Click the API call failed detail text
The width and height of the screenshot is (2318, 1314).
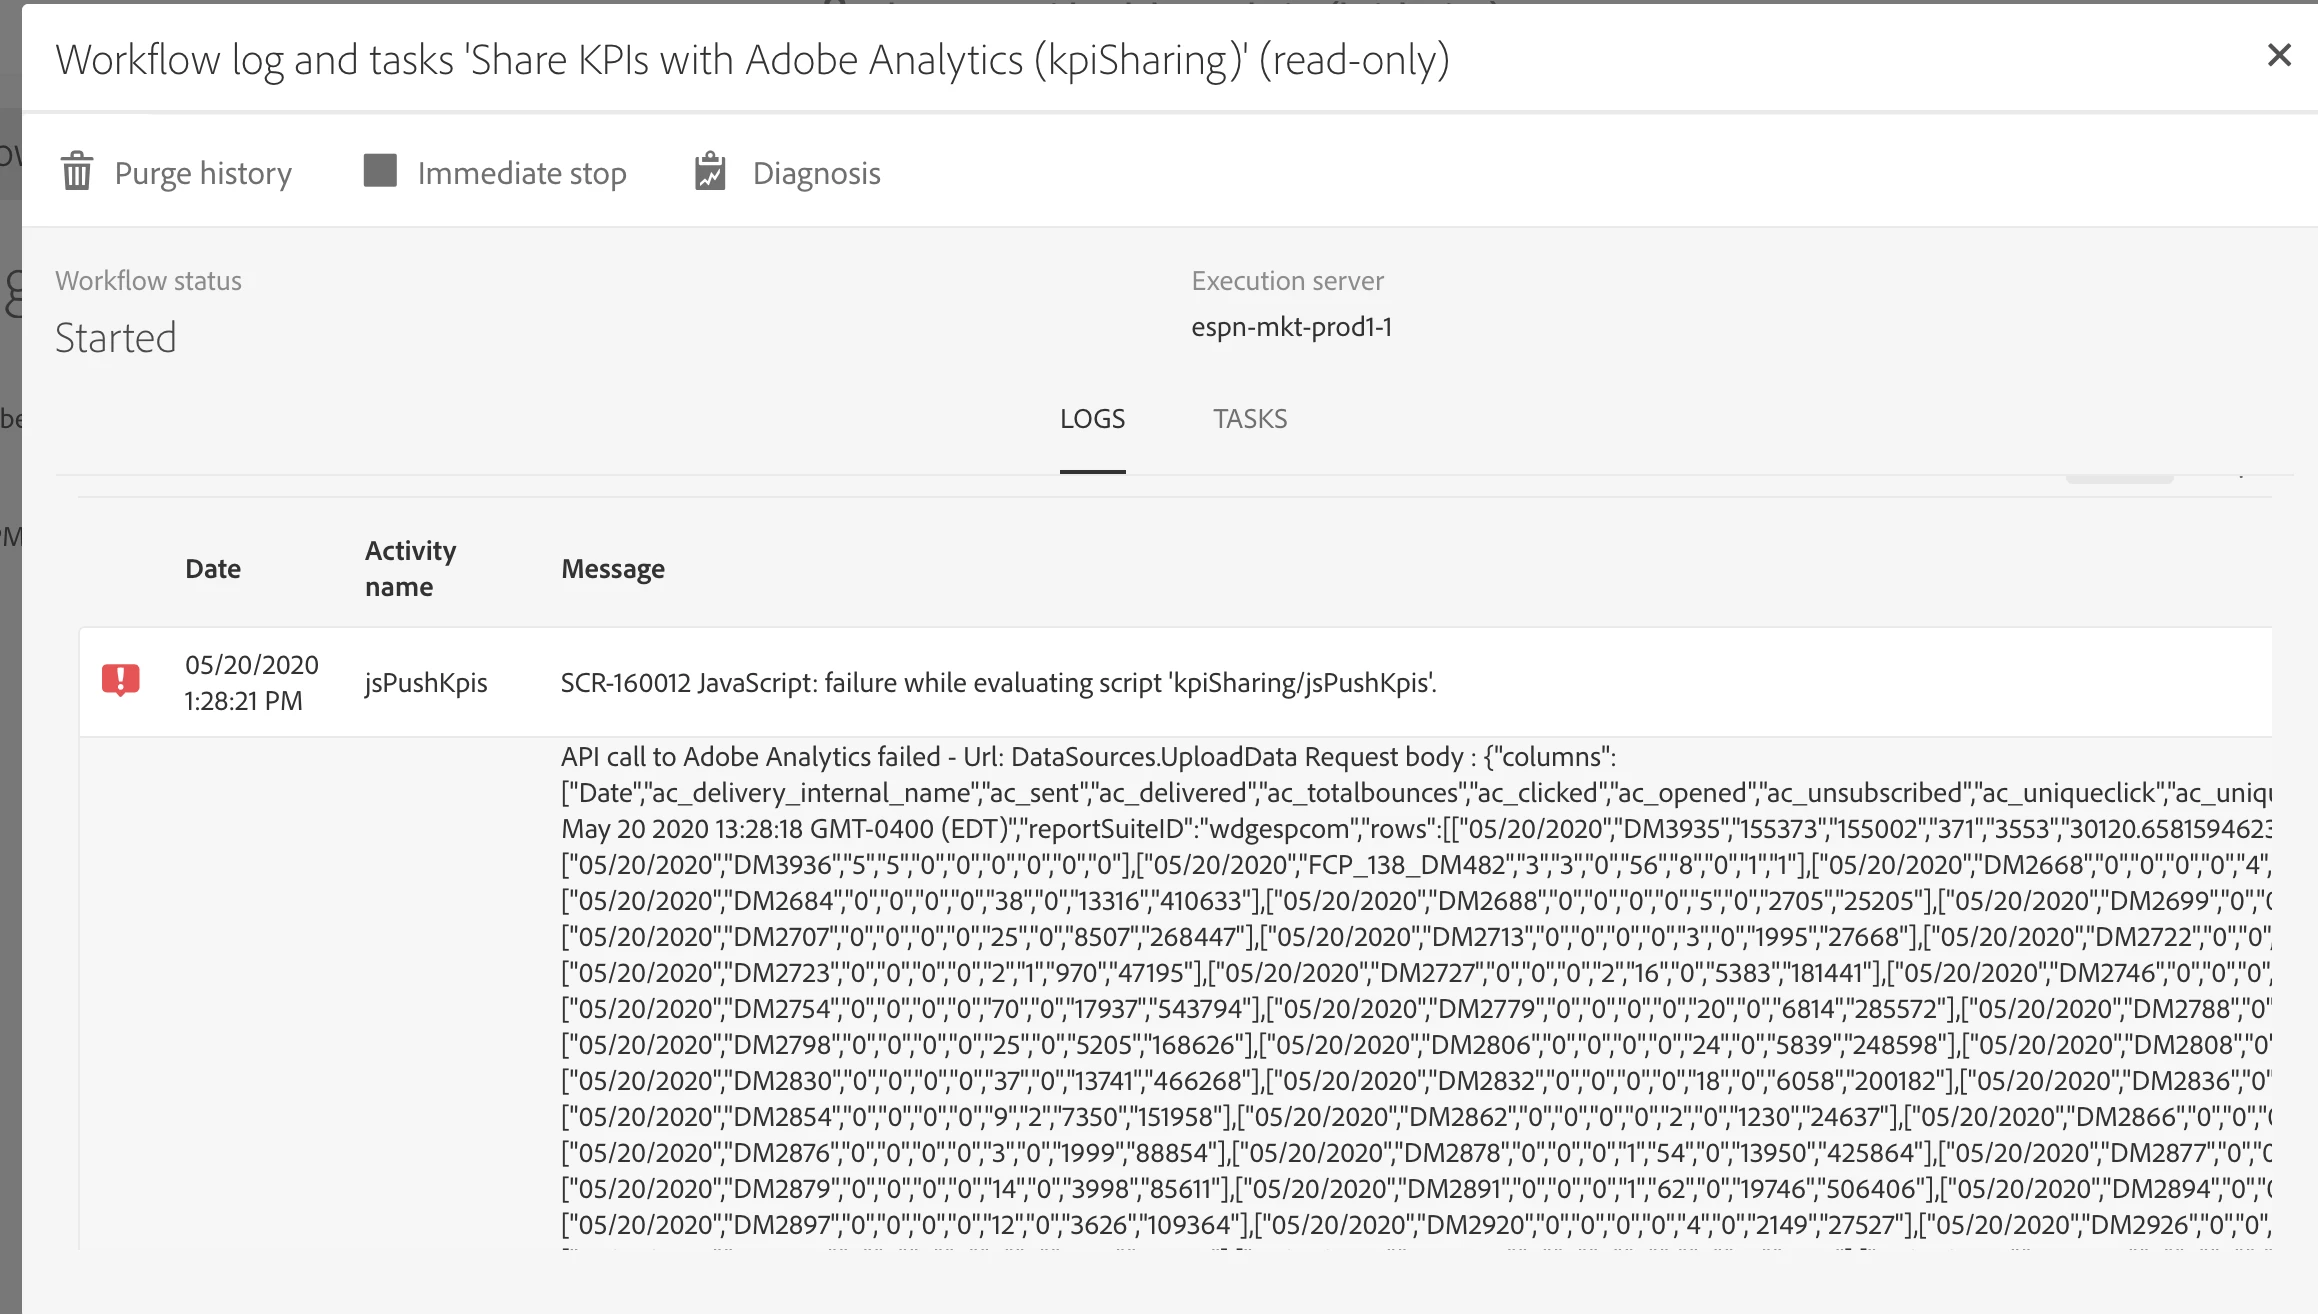(x=1088, y=757)
